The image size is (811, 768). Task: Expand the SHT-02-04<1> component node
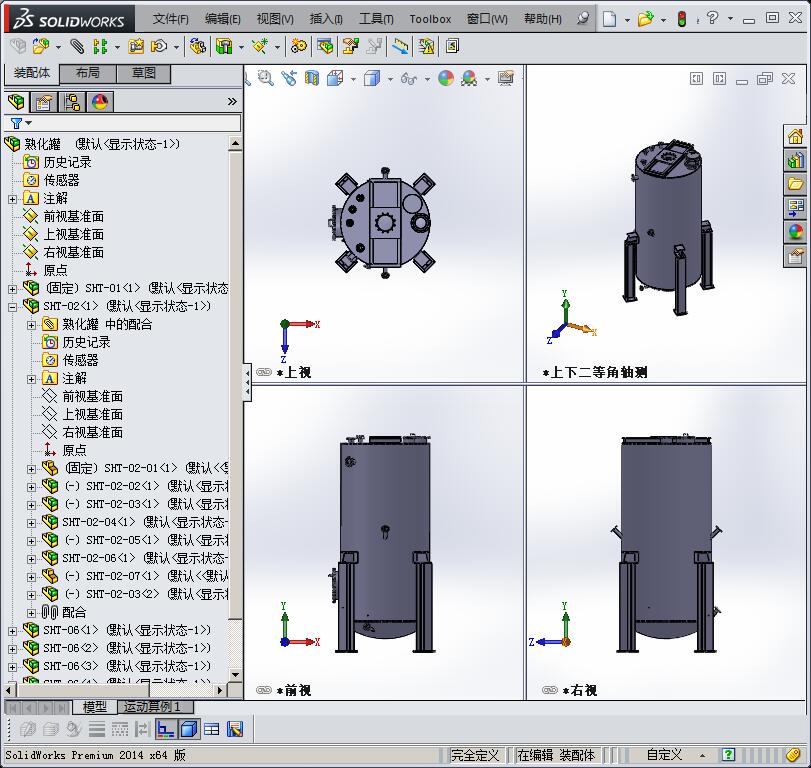click(32, 523)
